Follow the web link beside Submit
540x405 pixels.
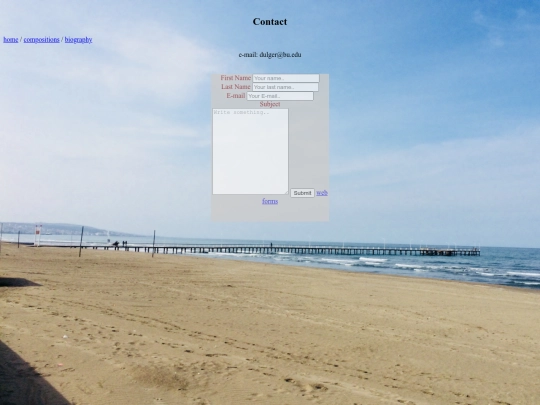tap(322, 193)
